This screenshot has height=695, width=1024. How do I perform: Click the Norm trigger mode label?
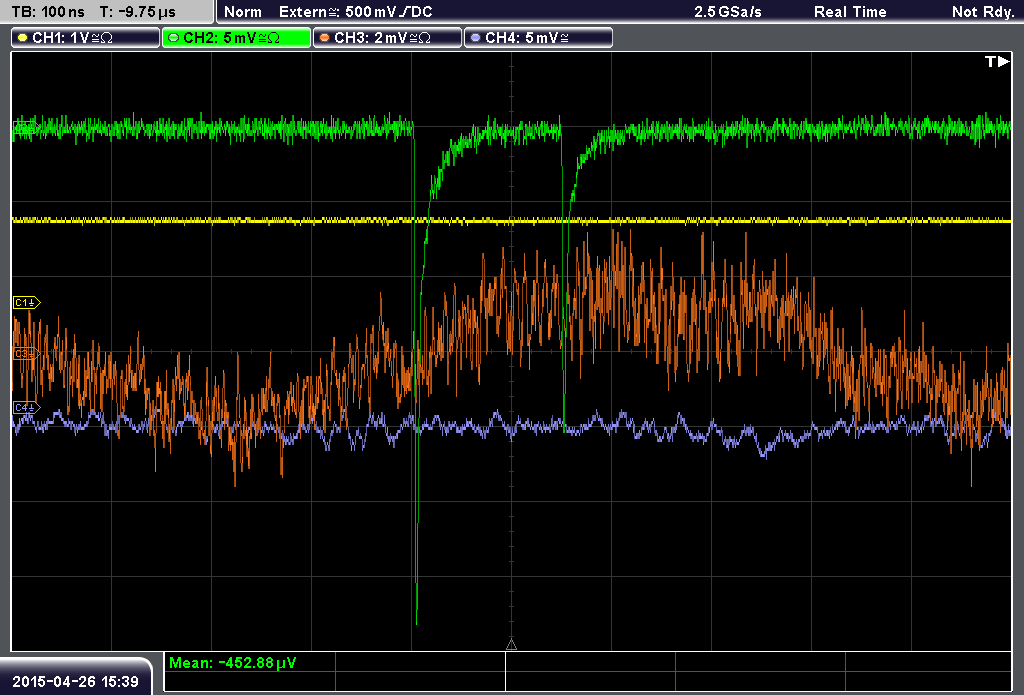pos(243,12)
